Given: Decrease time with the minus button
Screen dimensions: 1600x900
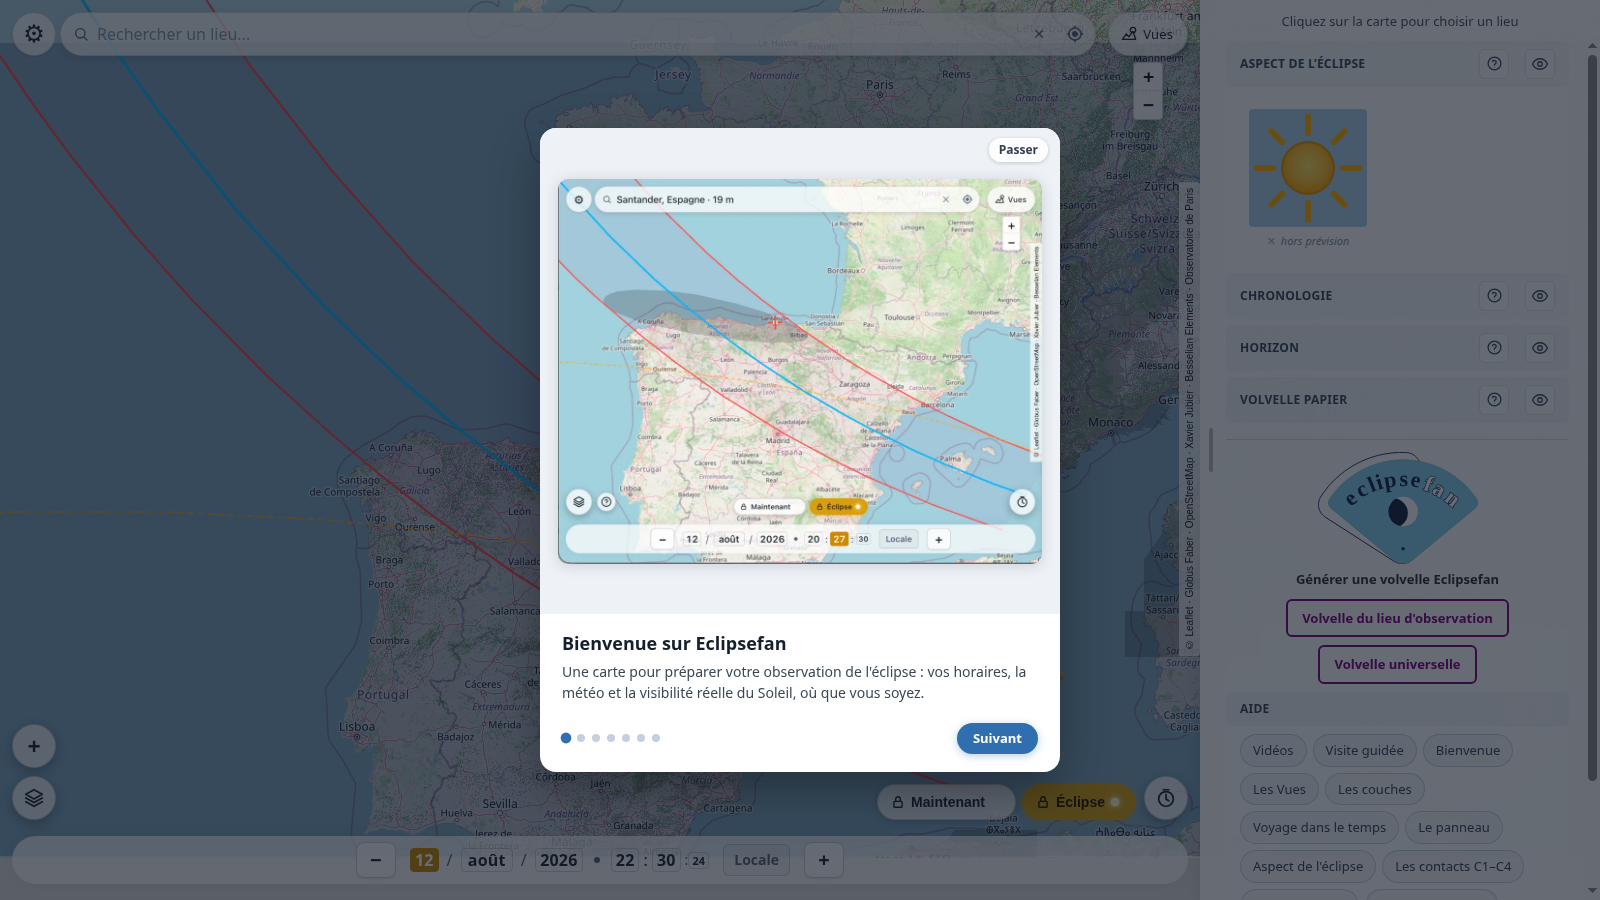Looking at the screenshot, I should pyautogui.click(x=376, y=860).
